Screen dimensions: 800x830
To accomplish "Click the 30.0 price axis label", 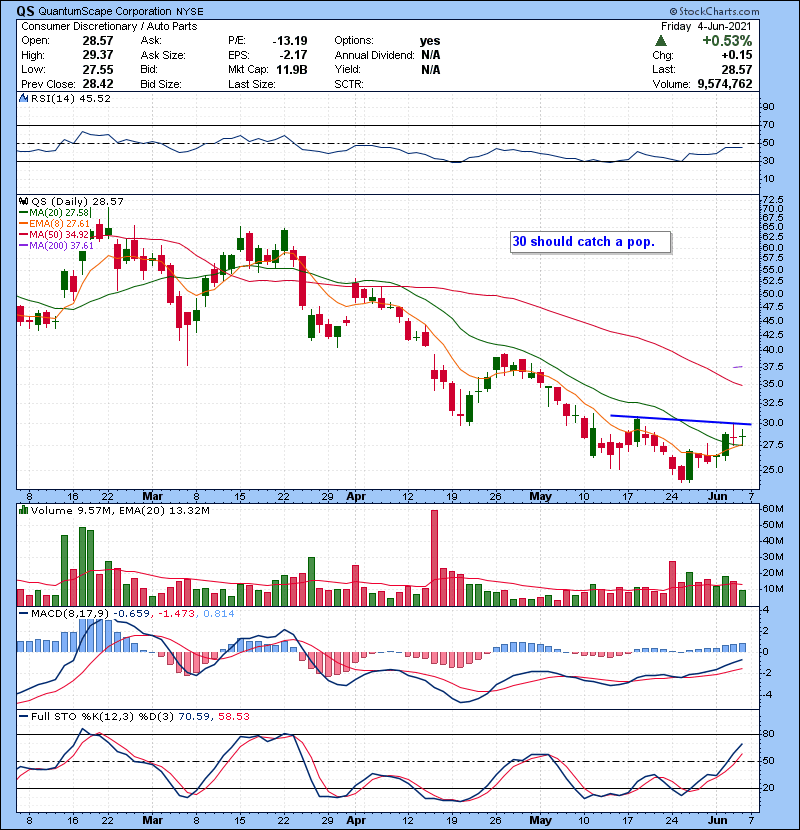I will (773, 422).
